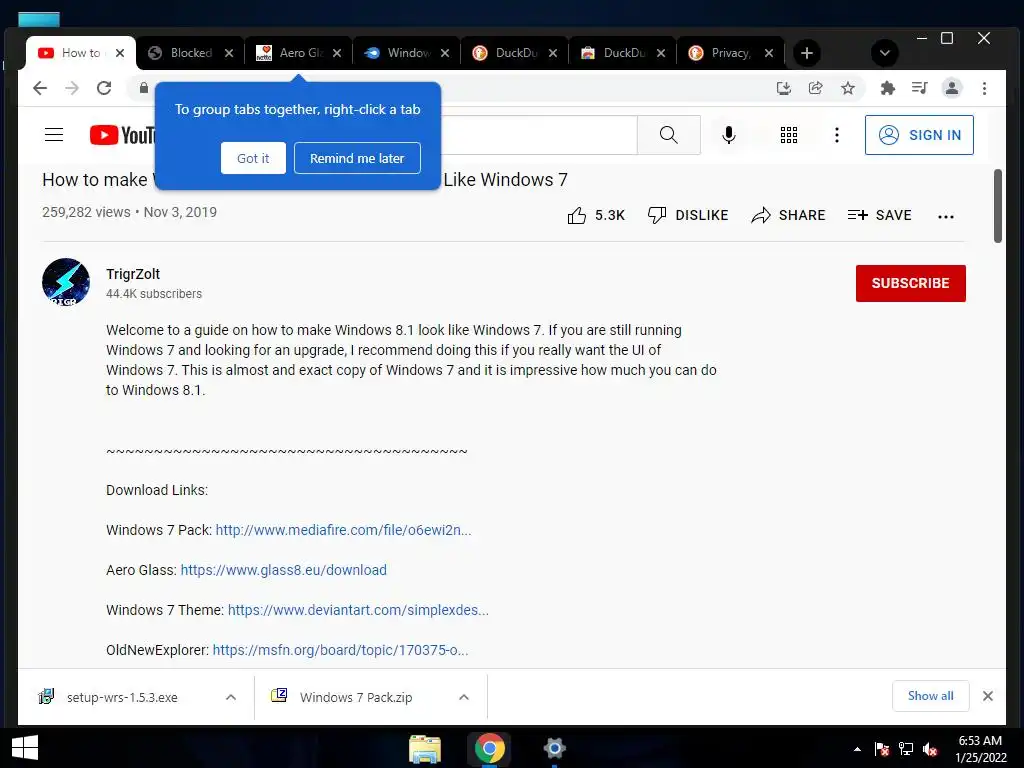Open a new tab with the plus button
The width and height of the screenshot is (1024, 768).
807,53
